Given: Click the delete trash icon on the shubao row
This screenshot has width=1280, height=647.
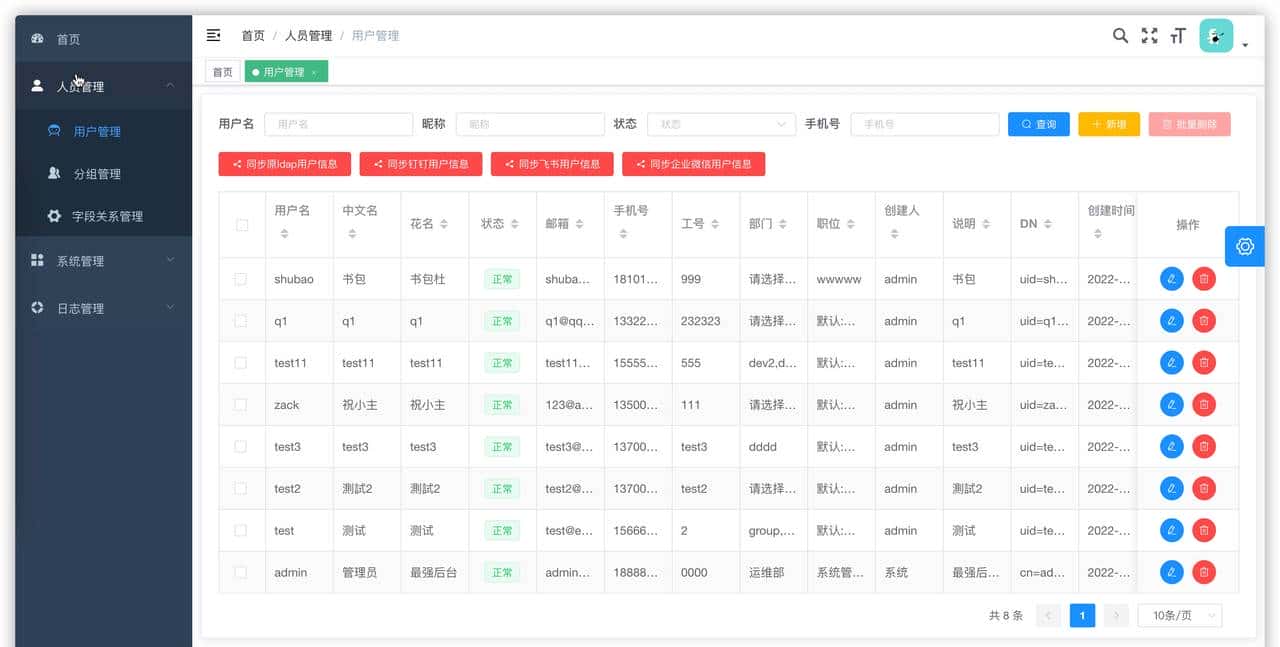Looking at the screenshot, I should click(1204, 279).
